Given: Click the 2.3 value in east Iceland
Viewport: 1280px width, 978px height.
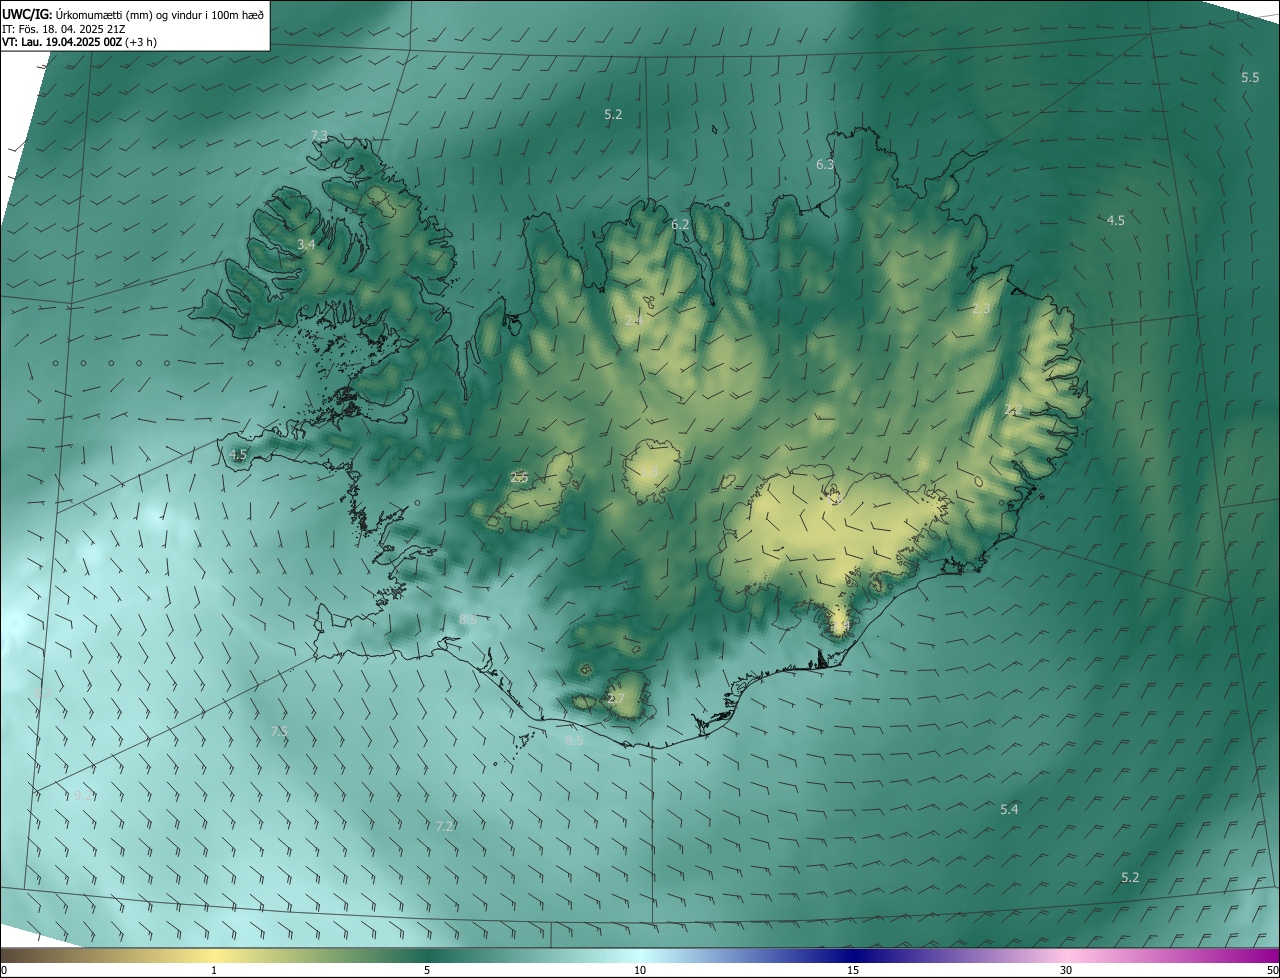Looking at the screenshot, I should (x=980, y=308).
